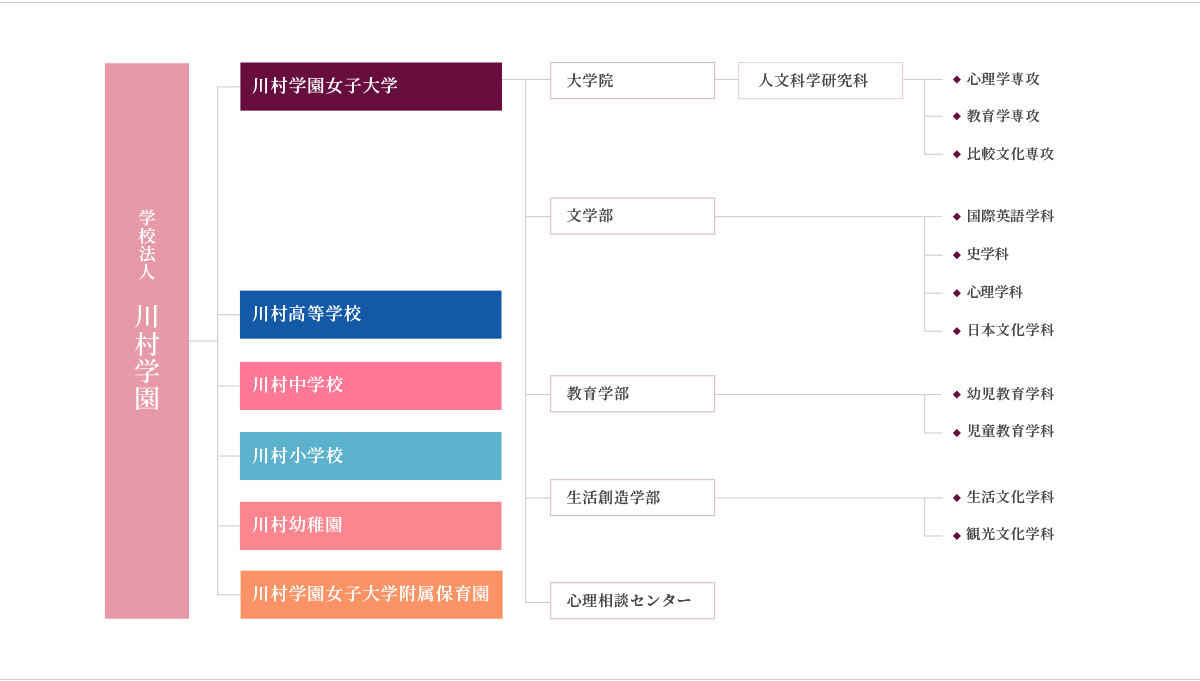The width and height of the screenshot is (1200, 681).
Task: Select the pink 川村中学校 block
Action: [x=370, y=385]
